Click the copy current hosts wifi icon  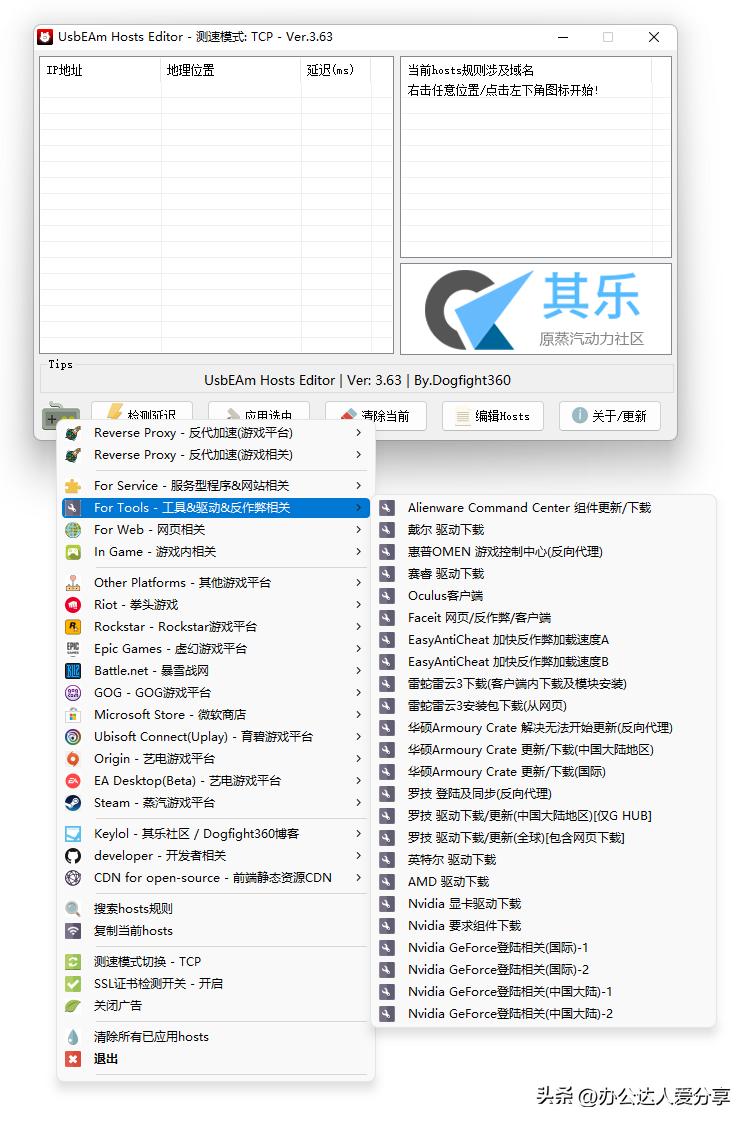73,931
